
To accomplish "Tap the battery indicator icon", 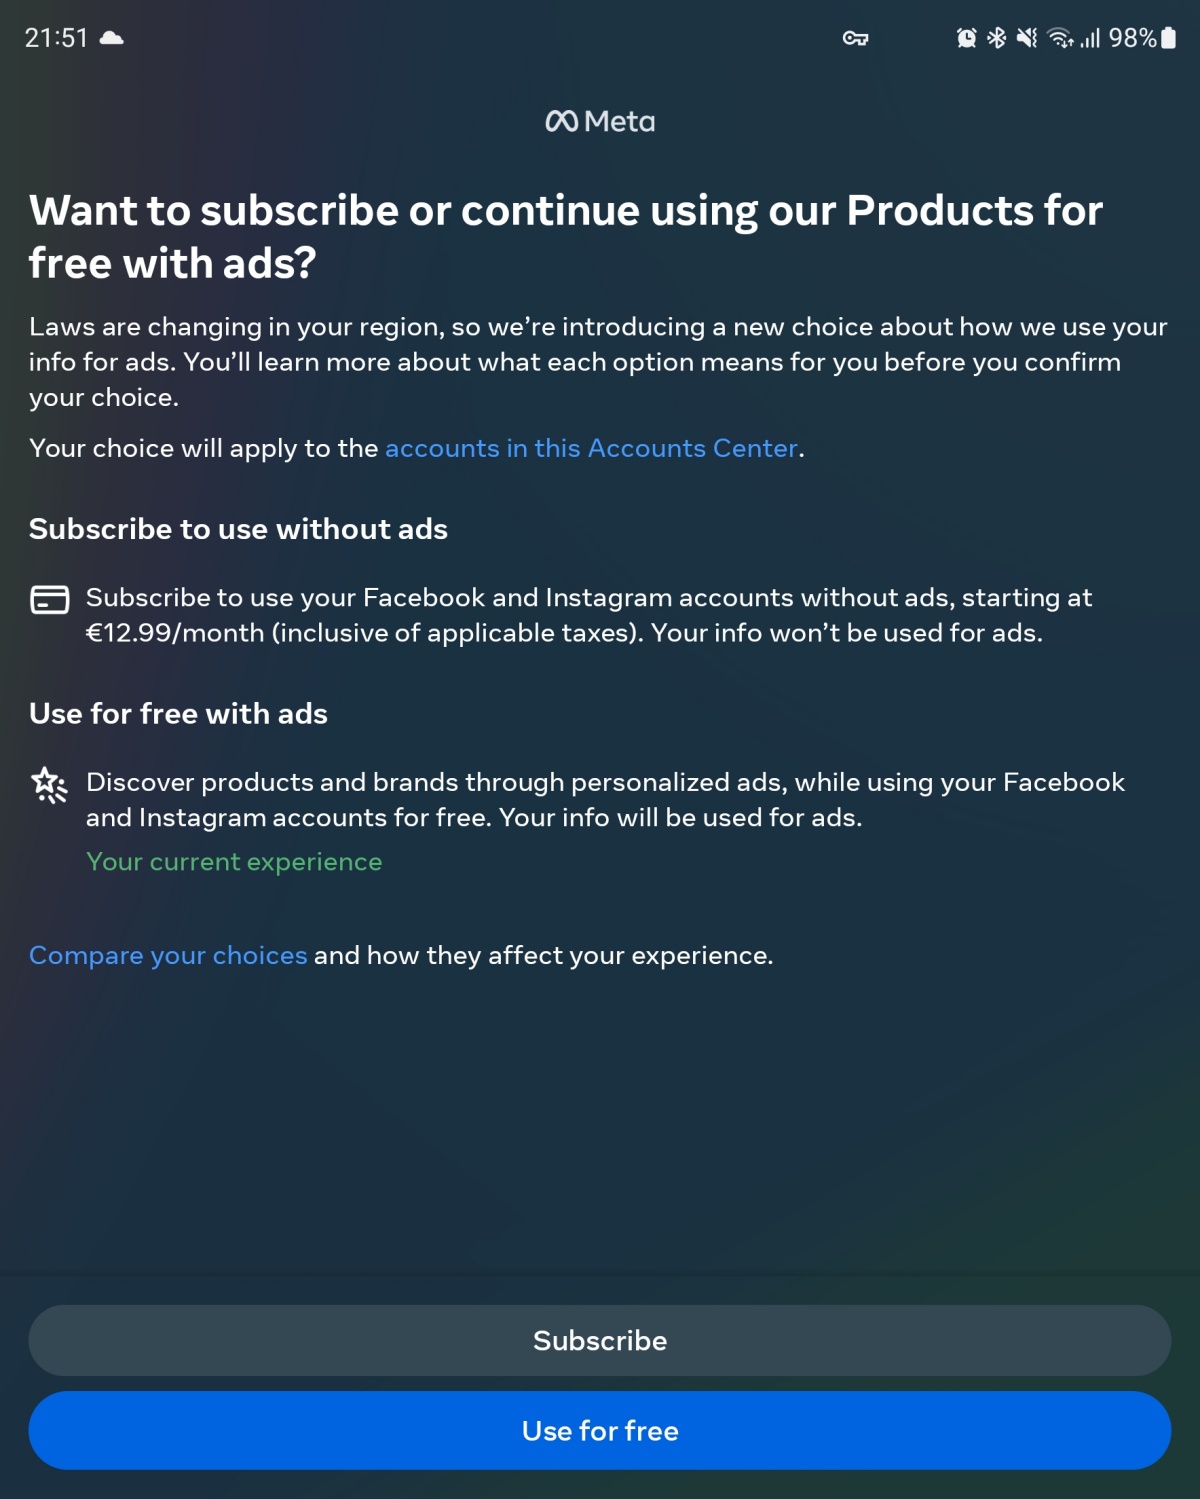I will (1168, 38).
